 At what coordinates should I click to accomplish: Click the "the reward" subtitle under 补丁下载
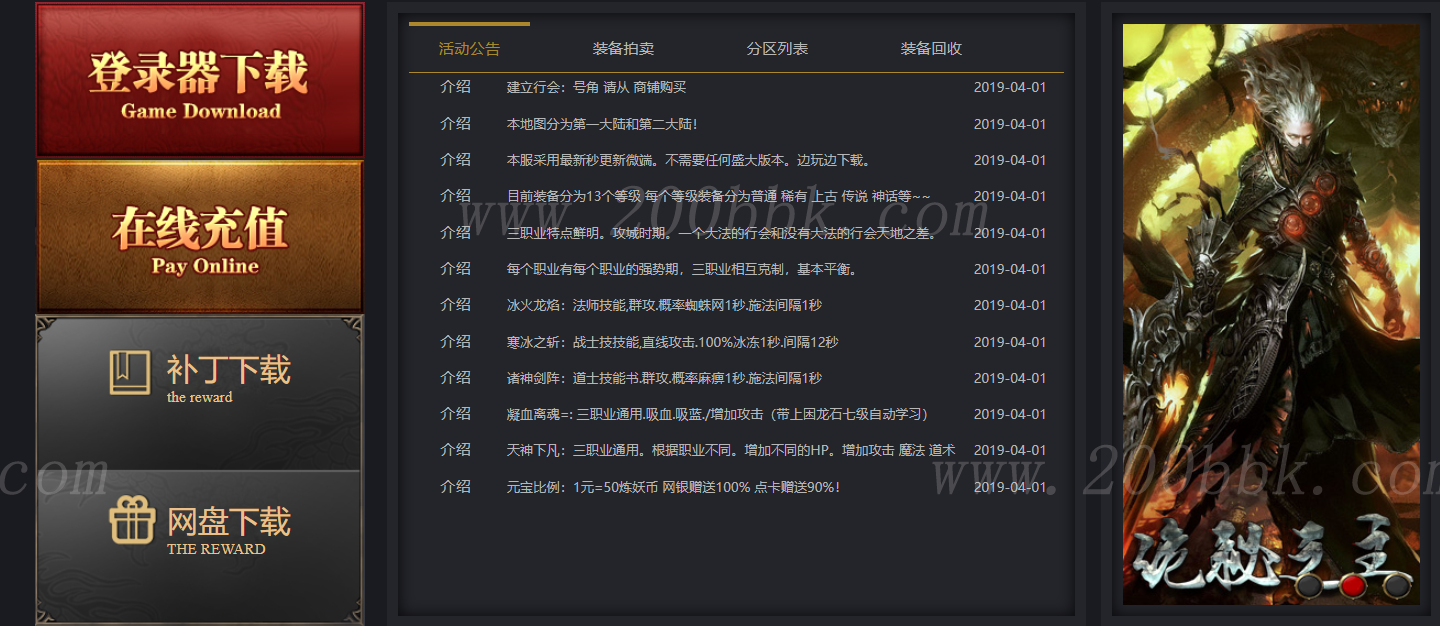[x=199, y=397]
